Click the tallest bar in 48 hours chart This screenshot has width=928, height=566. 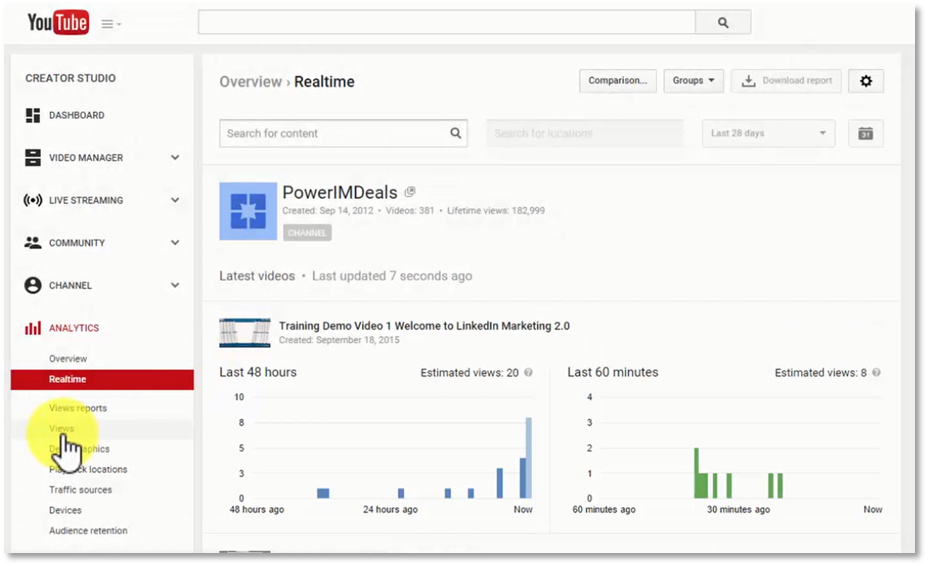[529, 458]
